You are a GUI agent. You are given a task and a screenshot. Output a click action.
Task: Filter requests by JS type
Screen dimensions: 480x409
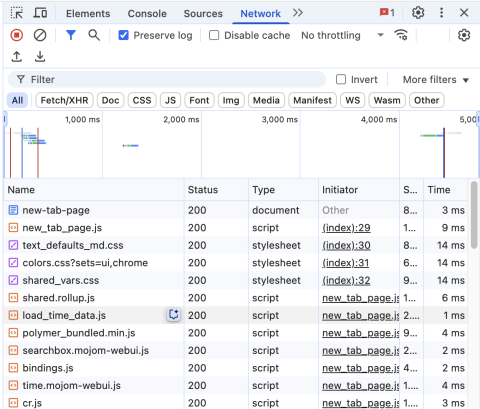coord(170,100)
